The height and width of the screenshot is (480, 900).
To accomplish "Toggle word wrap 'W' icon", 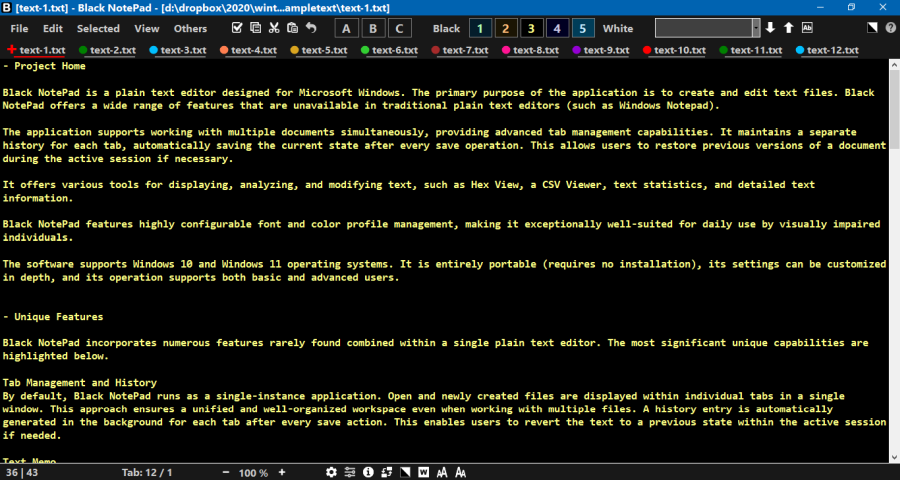I will (x=424, y=472).
